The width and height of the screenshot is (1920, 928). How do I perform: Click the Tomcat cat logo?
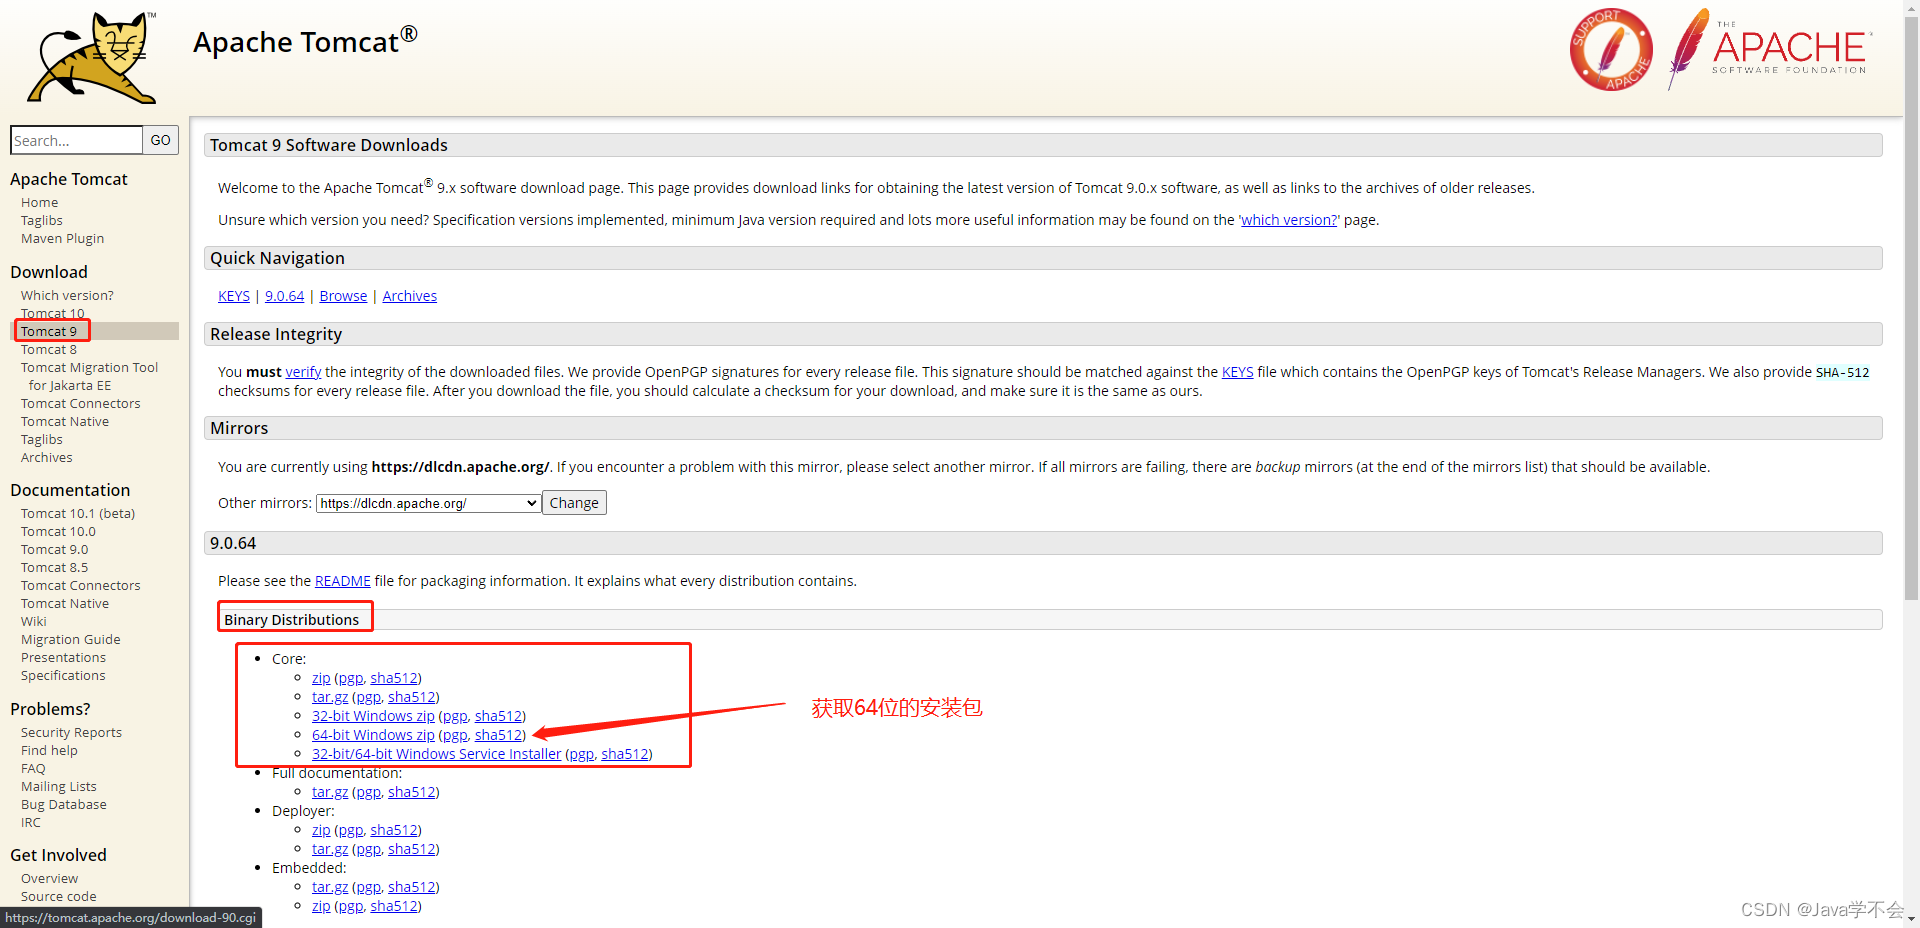(92, 57)
